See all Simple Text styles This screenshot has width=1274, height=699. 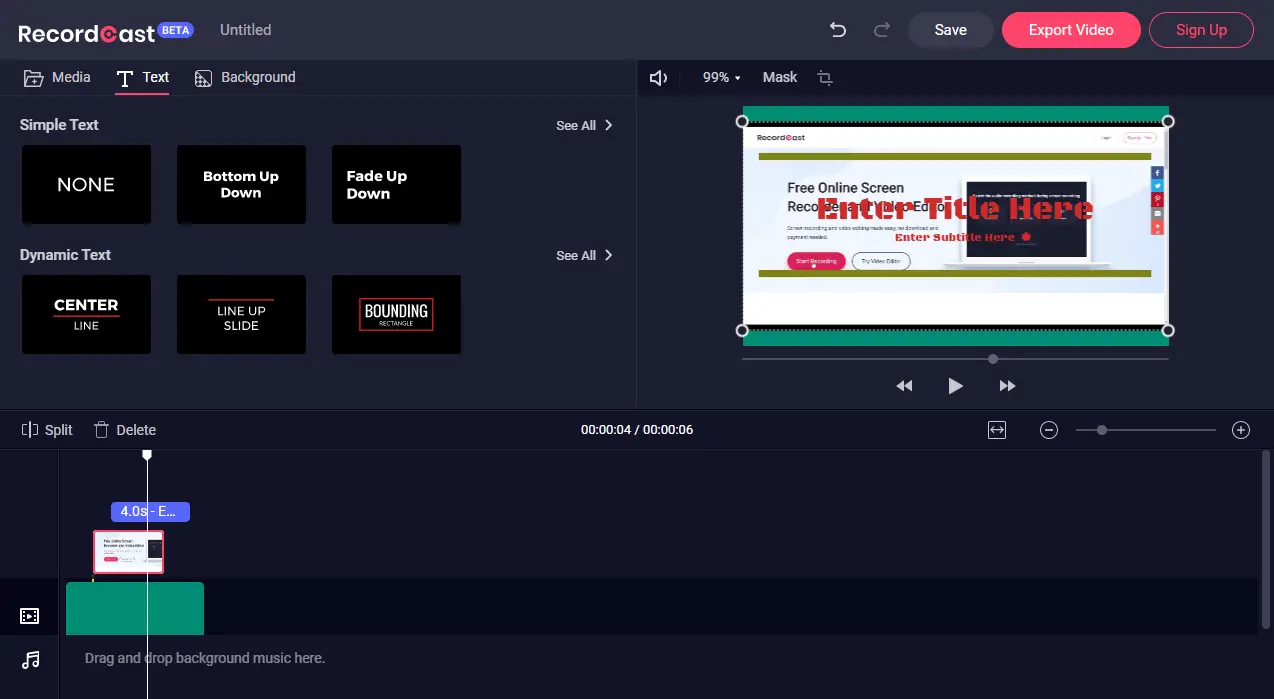(585, 125)
